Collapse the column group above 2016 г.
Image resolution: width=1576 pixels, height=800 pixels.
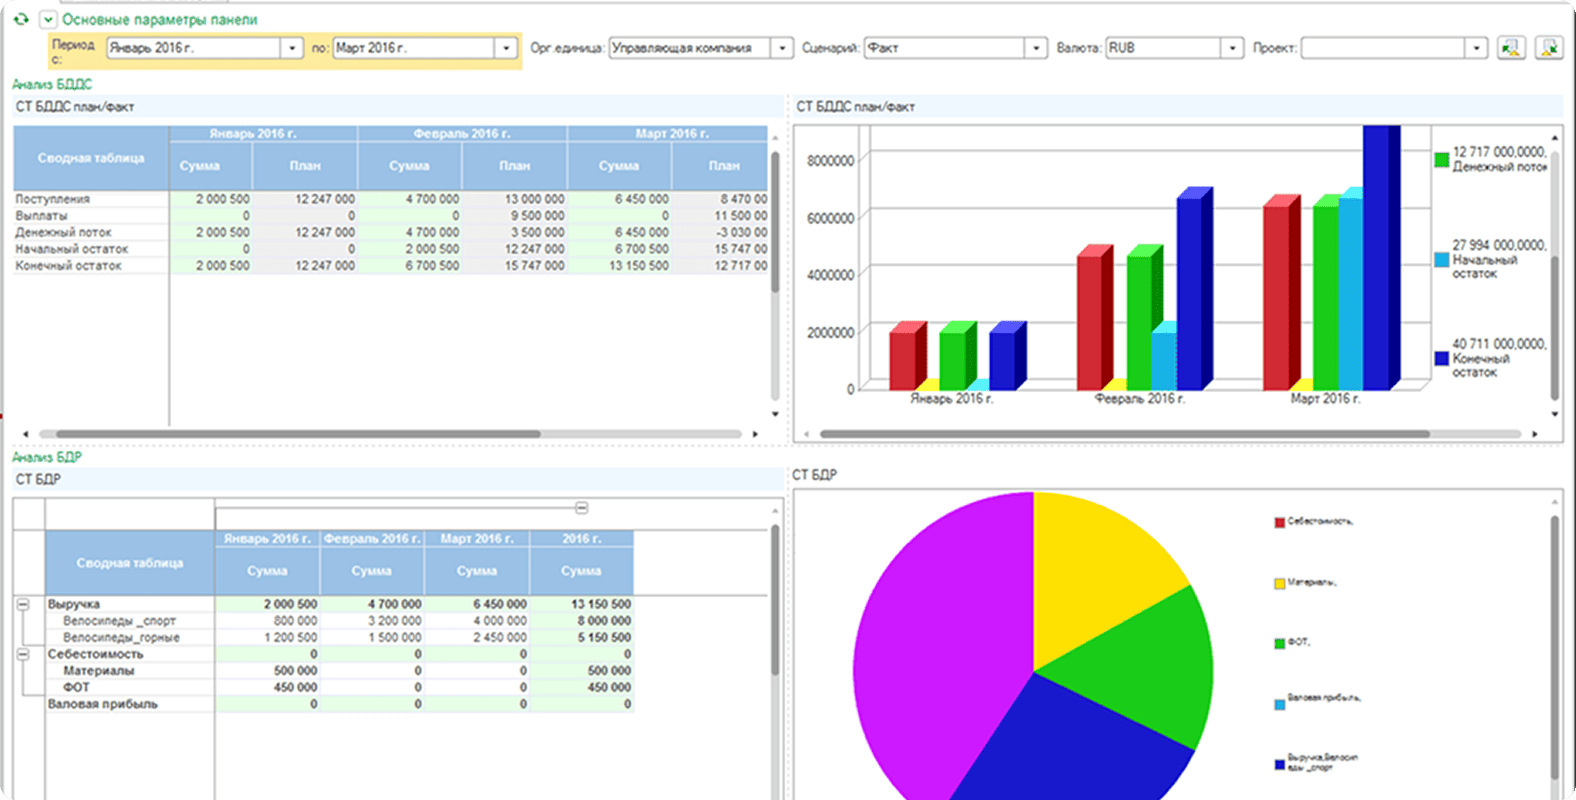581,508
